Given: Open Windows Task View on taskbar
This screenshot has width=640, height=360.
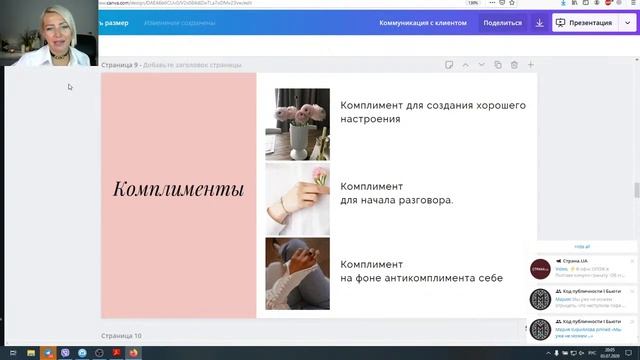Looking at the screenshot, I should point(13,353).
